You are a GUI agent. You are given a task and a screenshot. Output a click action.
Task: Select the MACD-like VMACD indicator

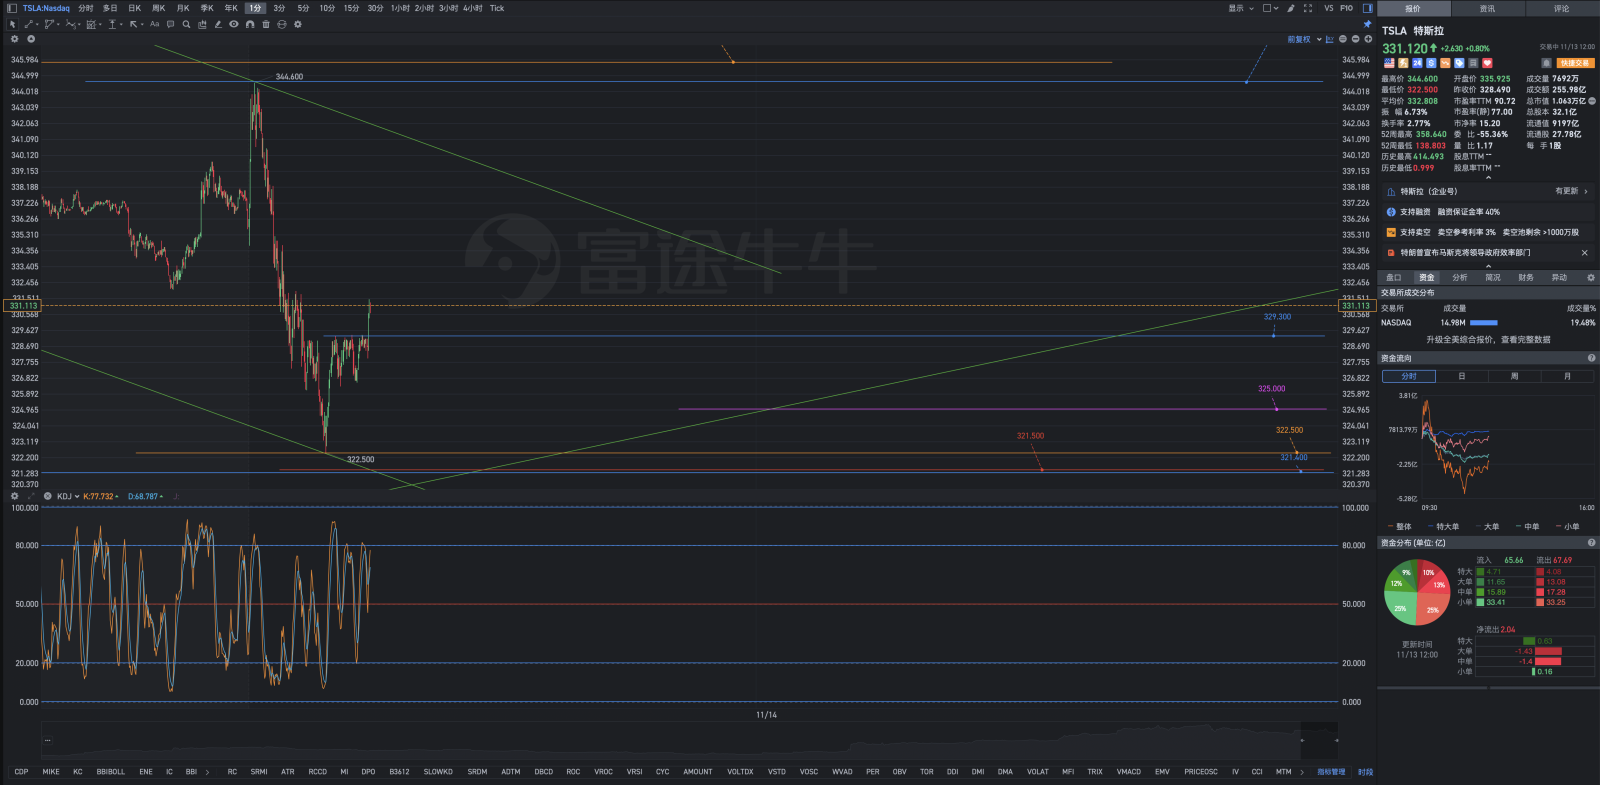pos(1128,772)
